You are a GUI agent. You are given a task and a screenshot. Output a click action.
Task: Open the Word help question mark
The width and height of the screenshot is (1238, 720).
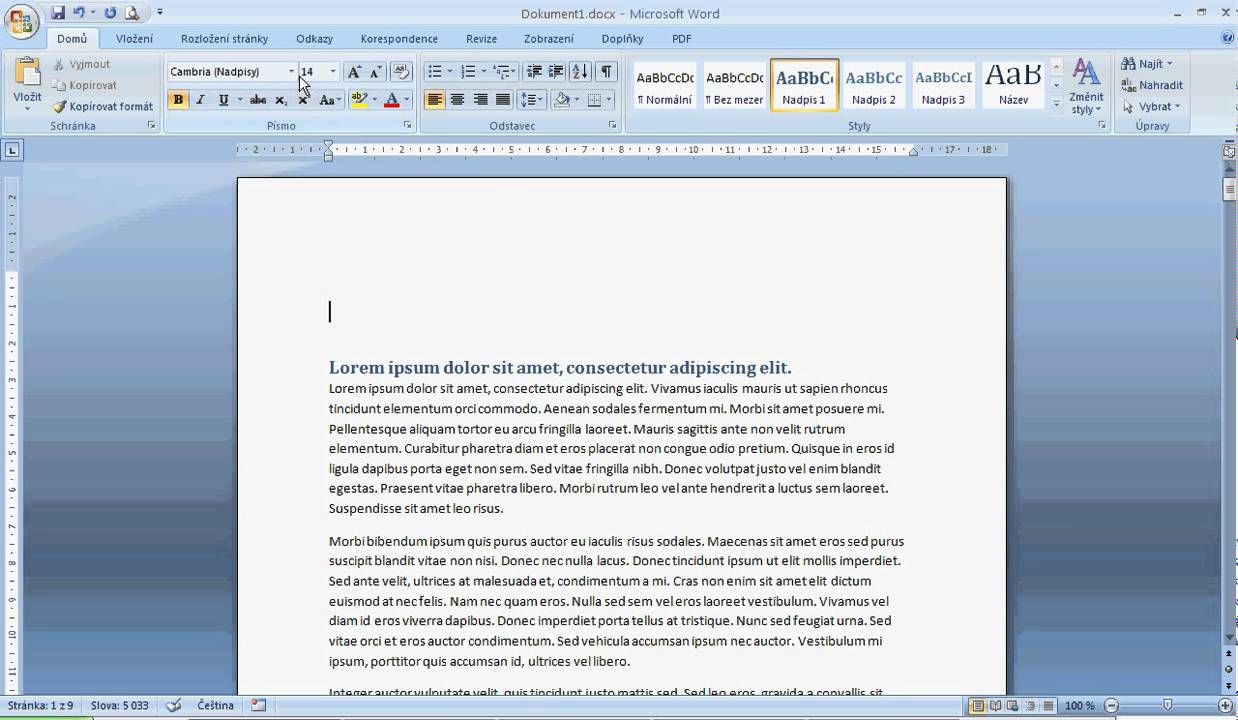[1227, 38]
